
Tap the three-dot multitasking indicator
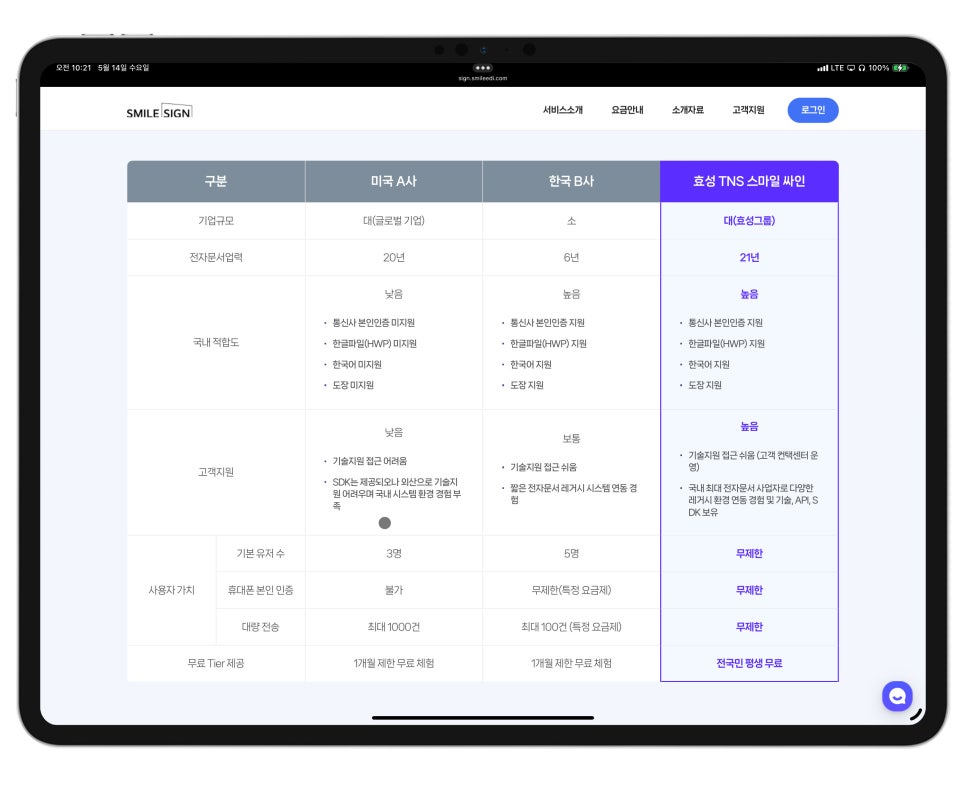coord(482,68)
